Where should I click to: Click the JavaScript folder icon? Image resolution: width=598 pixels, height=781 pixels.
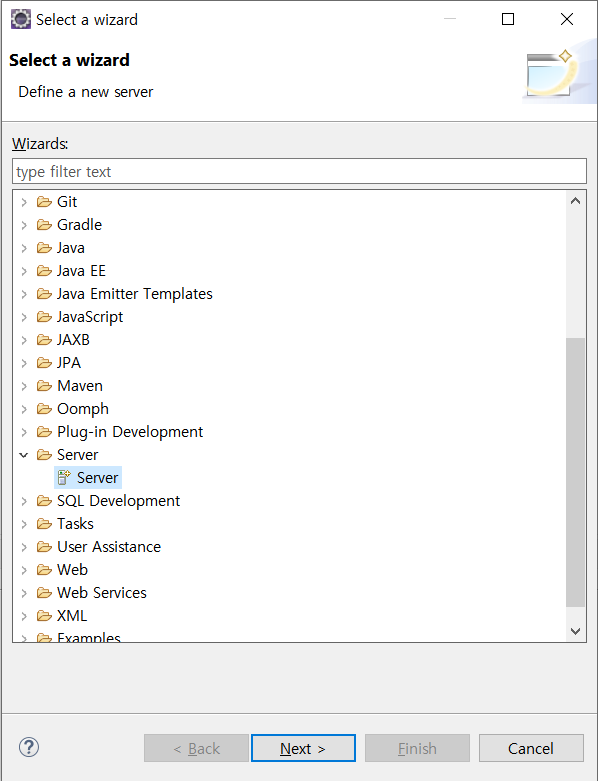click(x=44, y=317)
